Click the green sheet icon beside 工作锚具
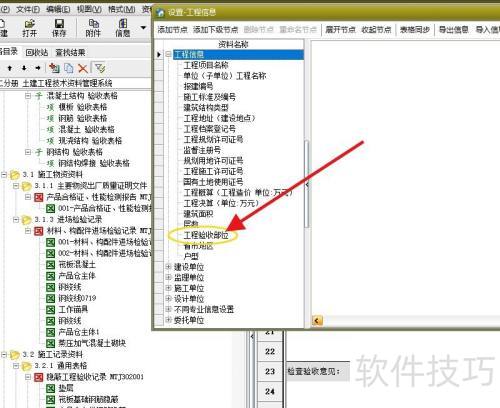This screenshot has width=500, height=408. (x=50, y=310)
